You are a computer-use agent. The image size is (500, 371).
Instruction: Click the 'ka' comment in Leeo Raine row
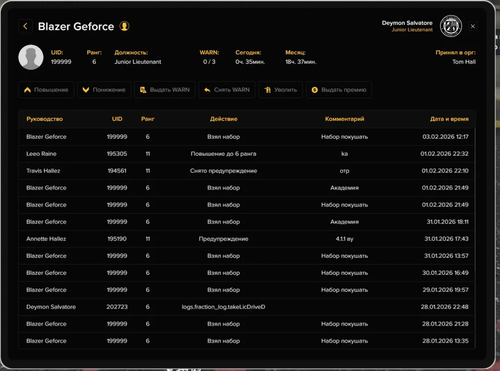[x=345, y=154]
